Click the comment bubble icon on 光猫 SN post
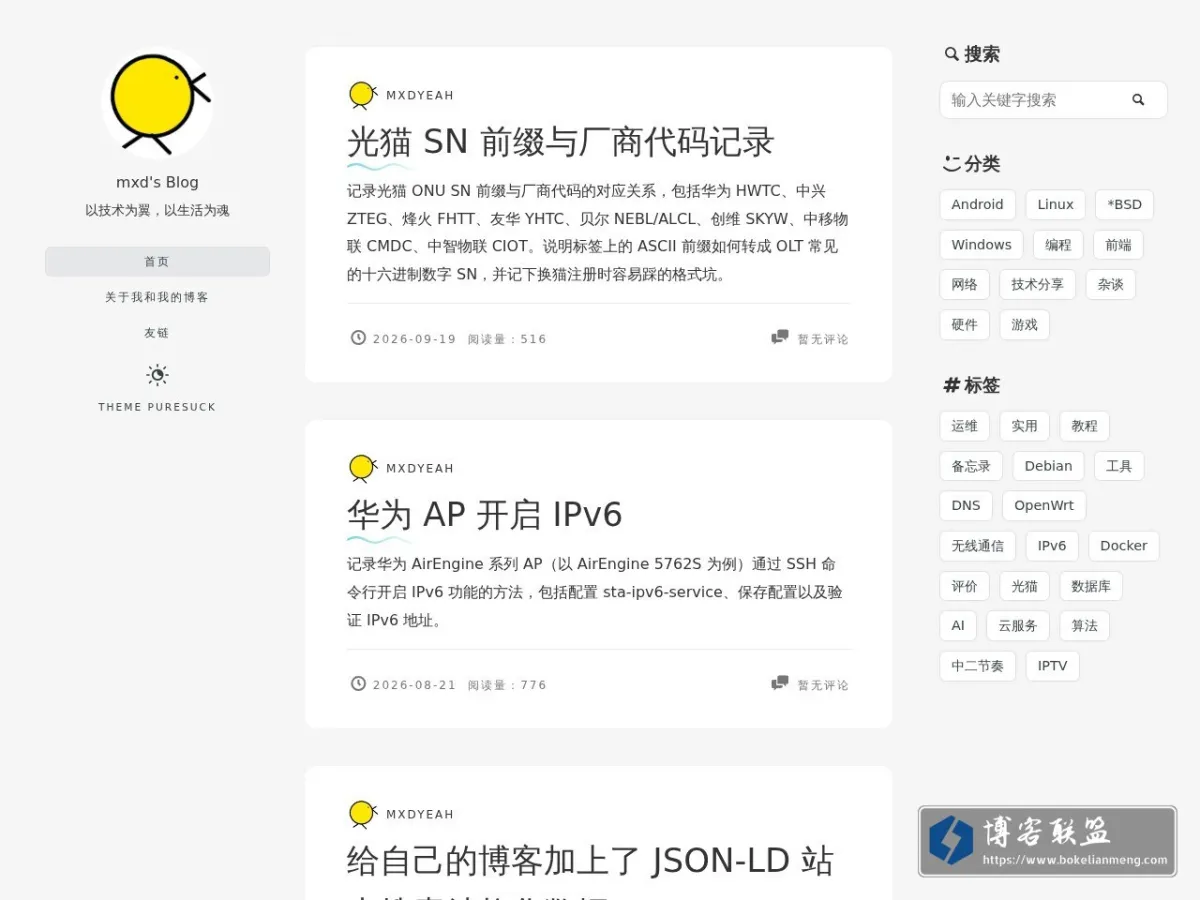 pyautogui.click(x=780, y=338)
